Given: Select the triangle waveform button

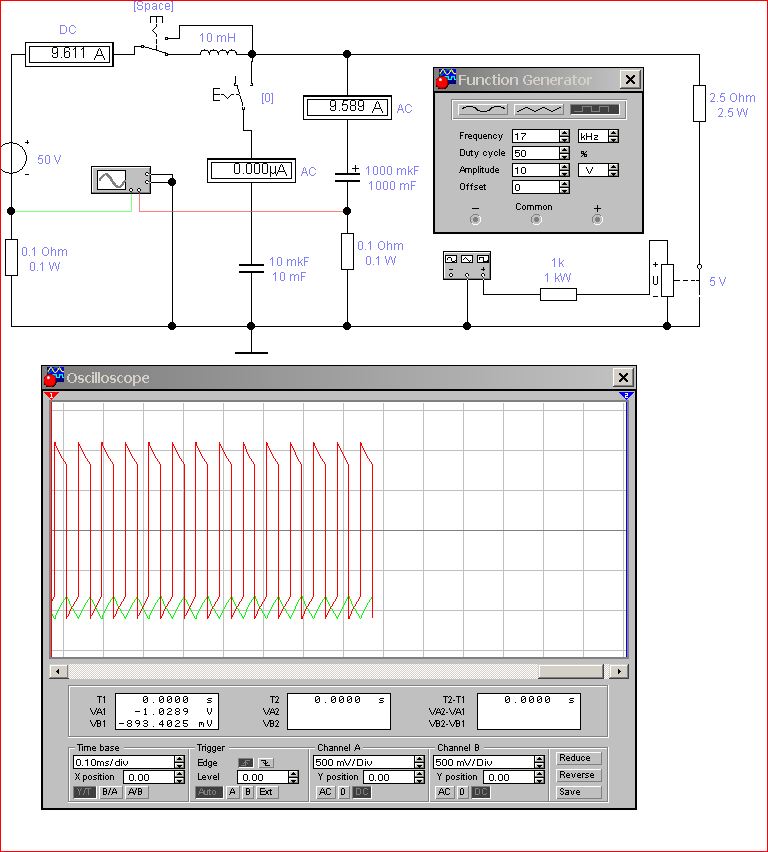Looking at the screenshot, I should click(538, 109).
